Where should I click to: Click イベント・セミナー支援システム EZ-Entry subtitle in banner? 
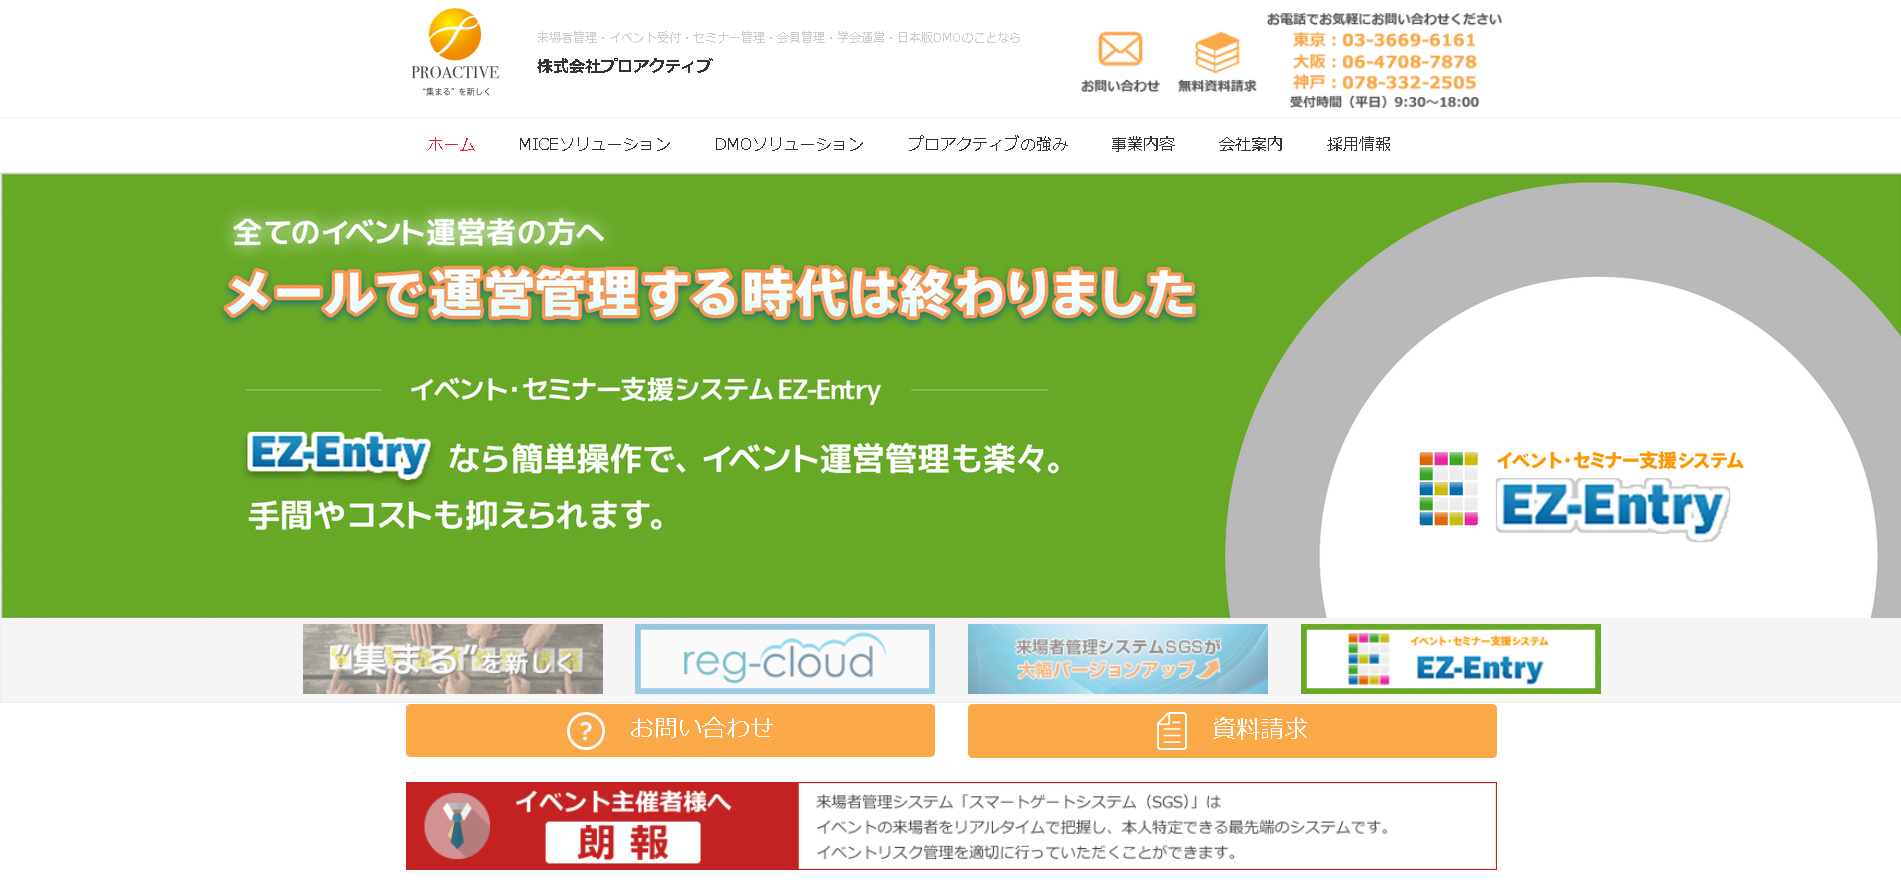coord(646,389)
